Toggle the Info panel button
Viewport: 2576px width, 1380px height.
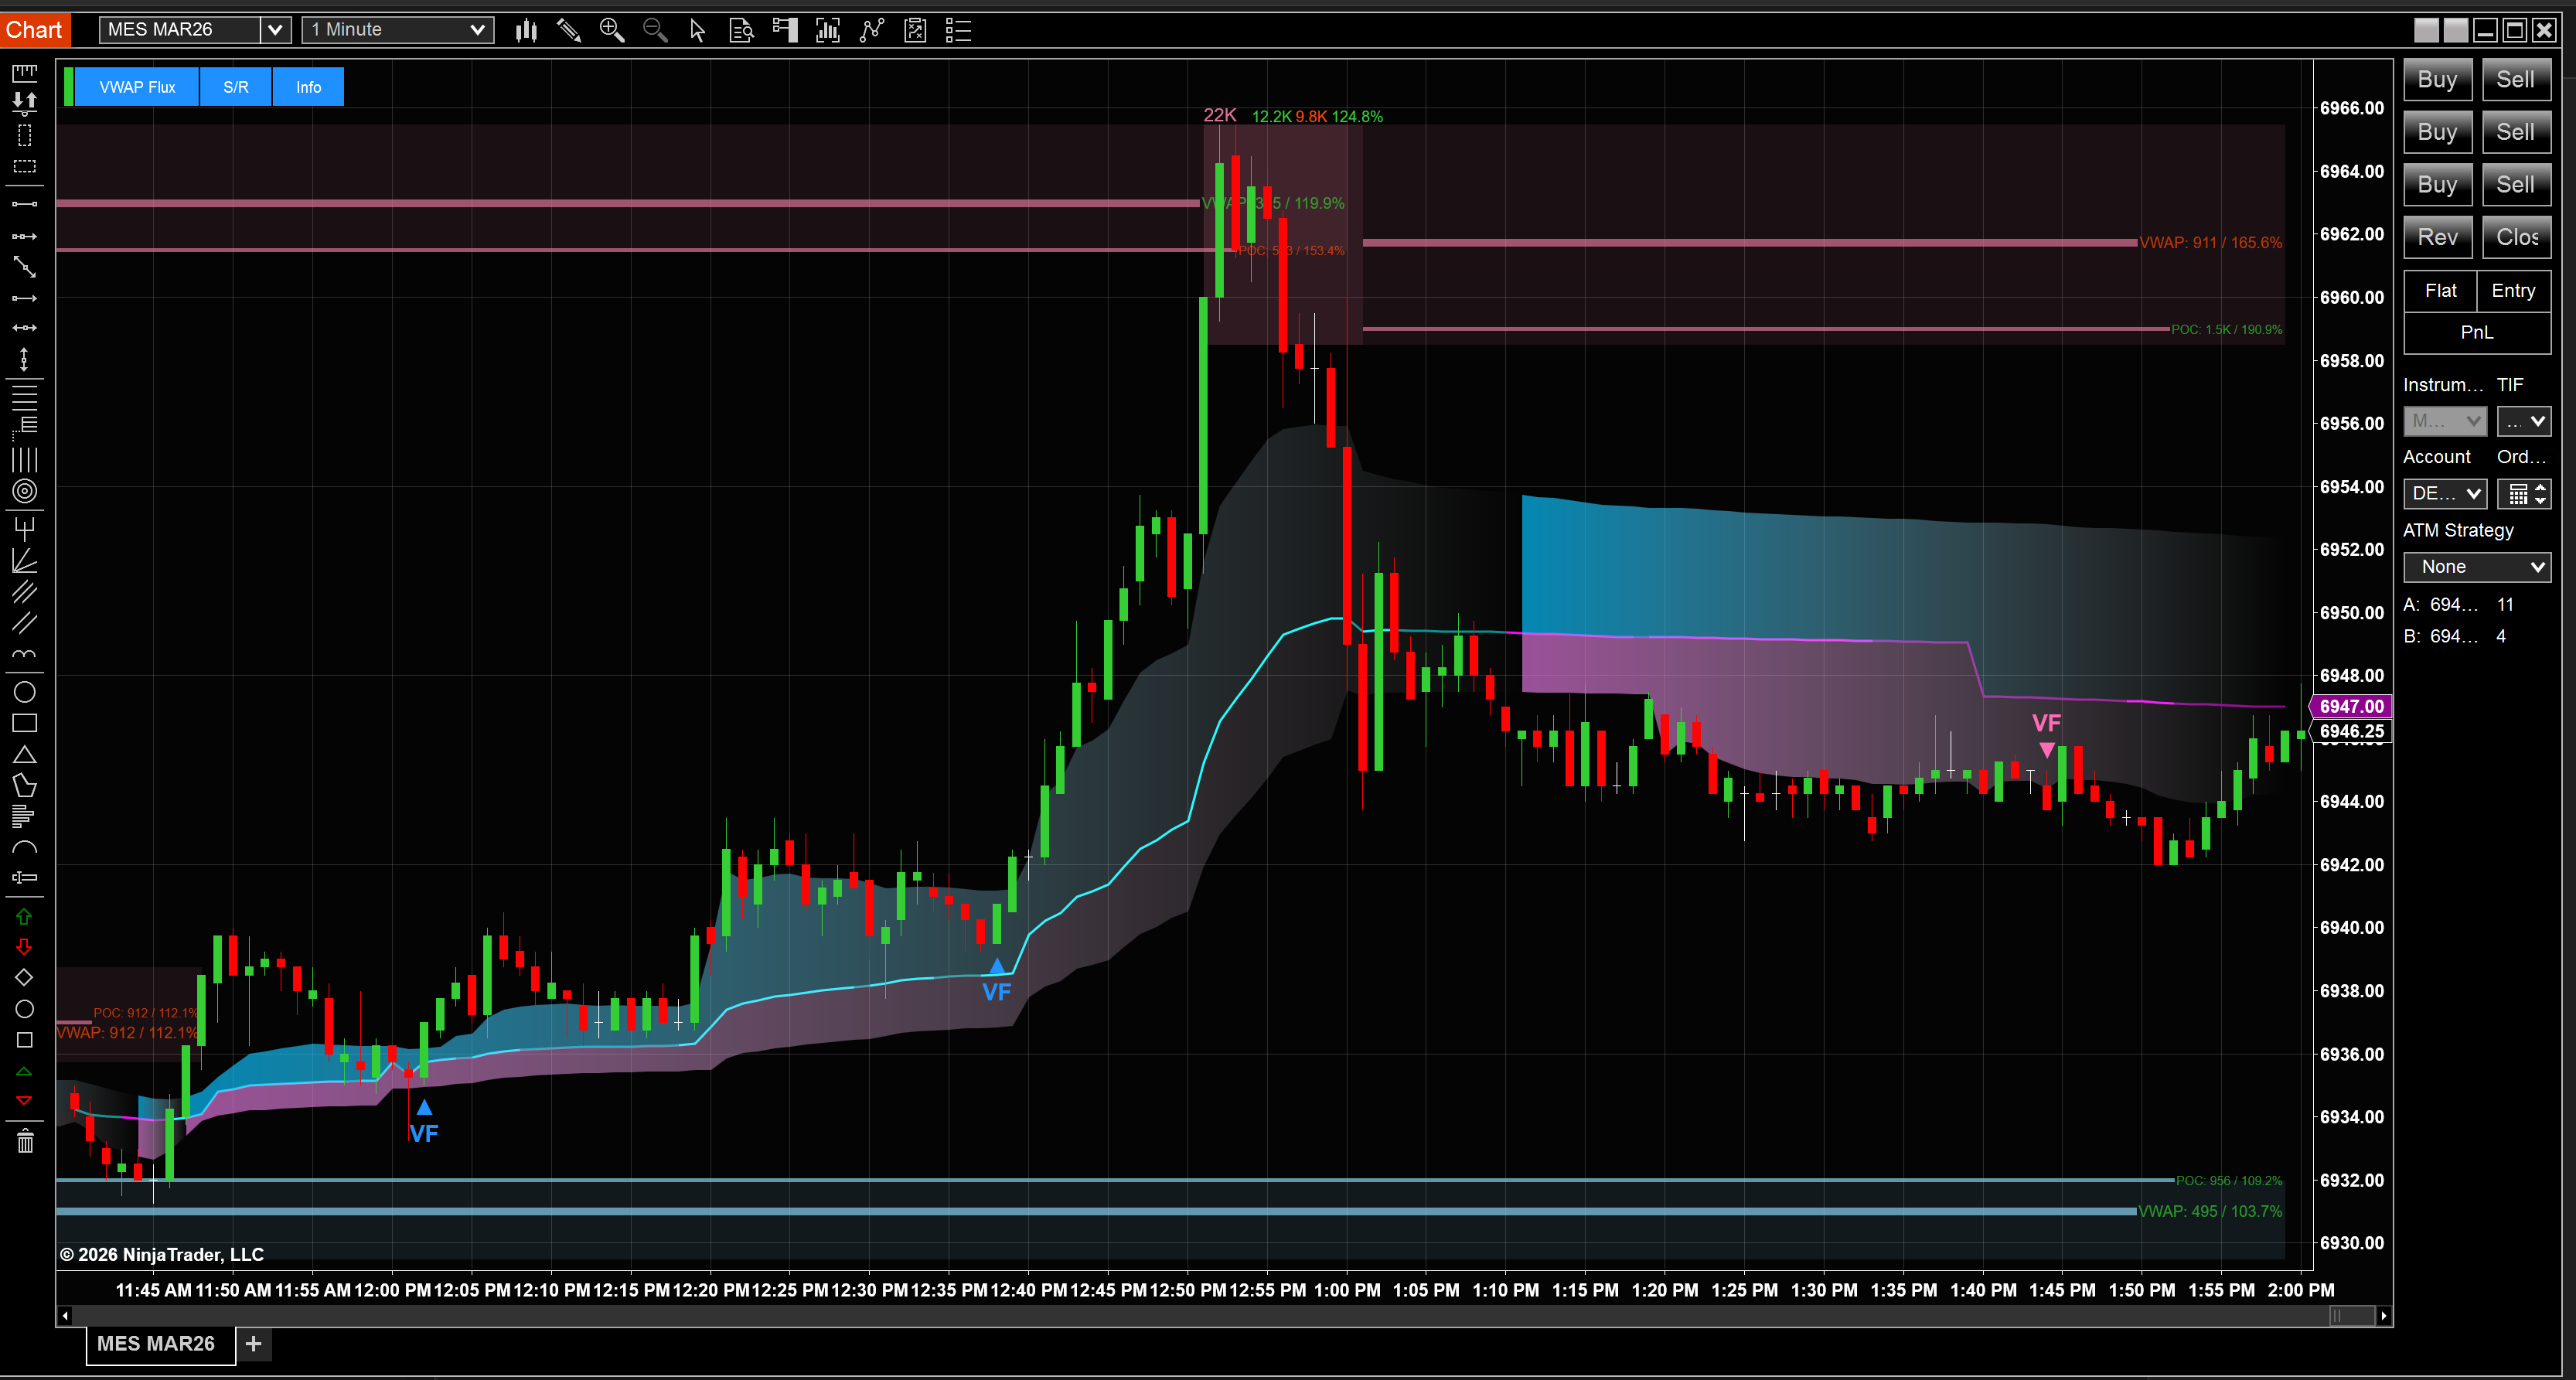(x=308, y=87)
